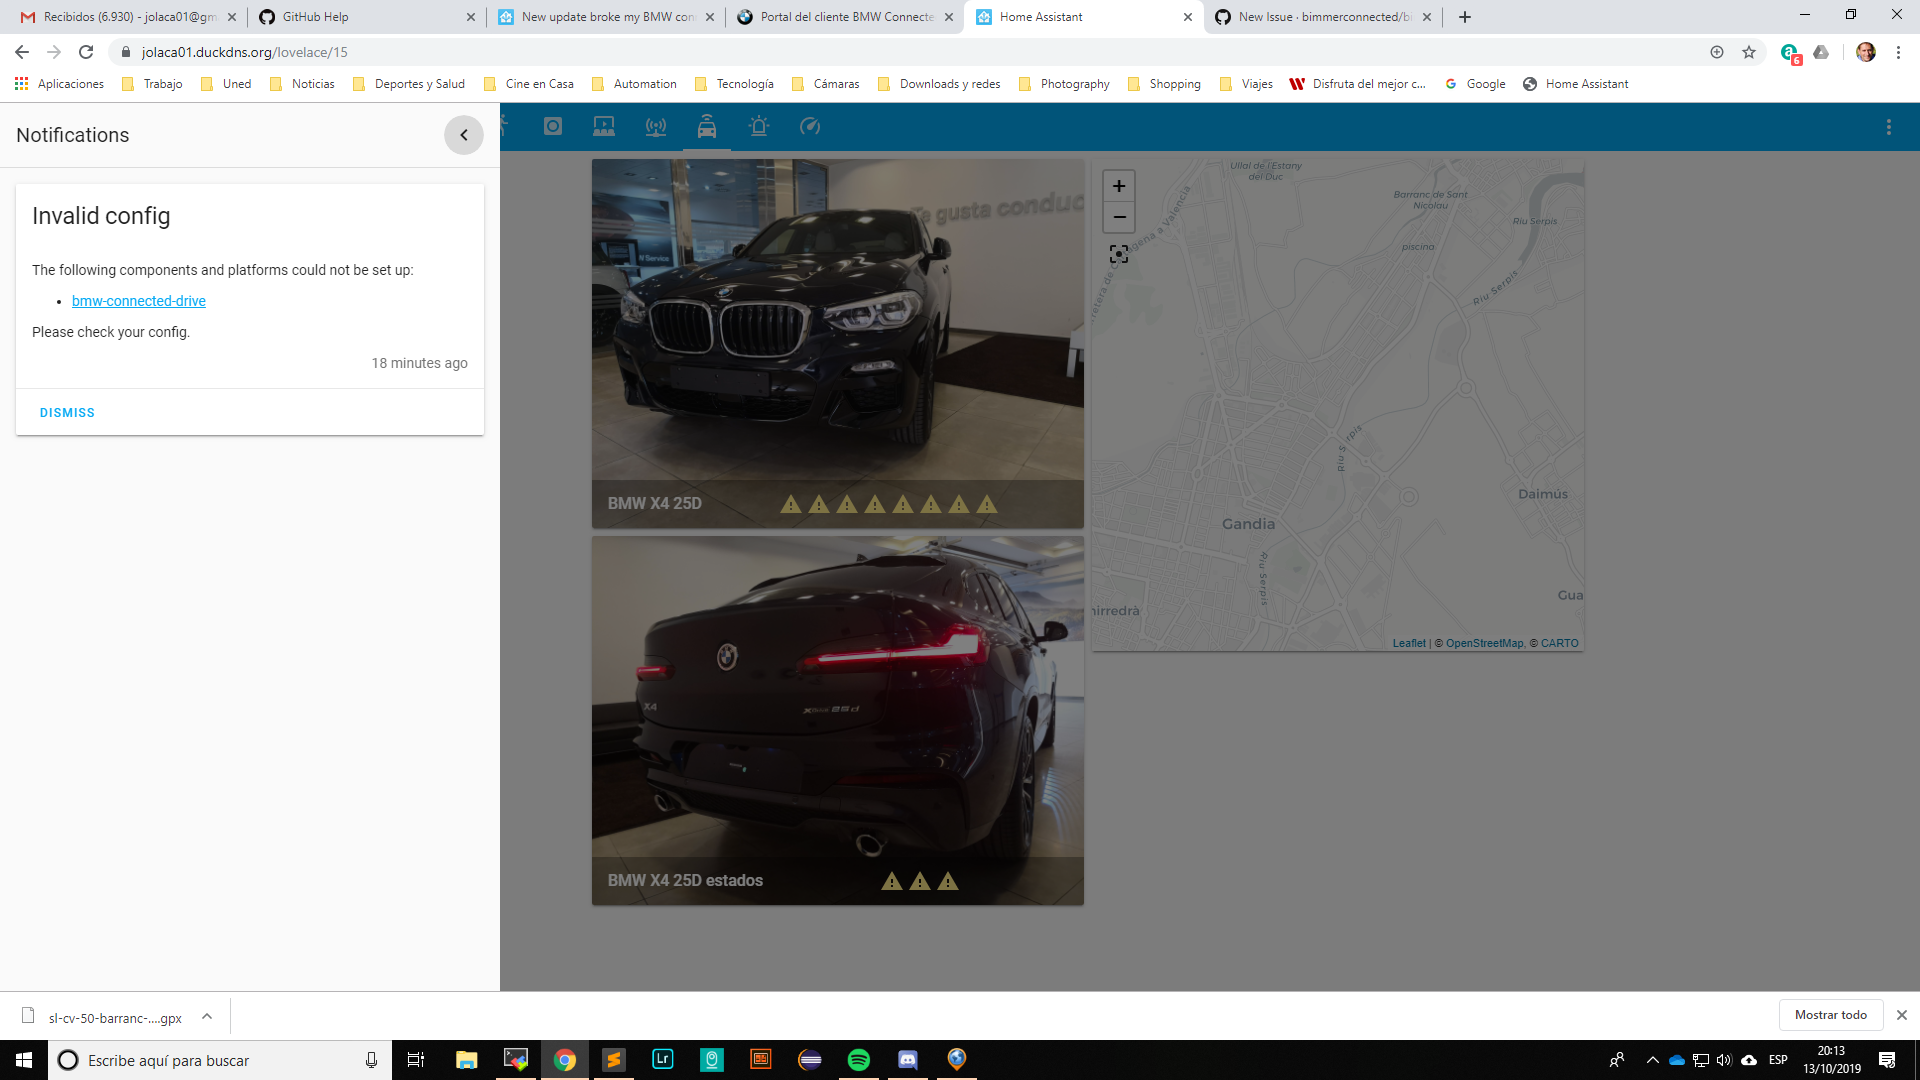Click the first warning icon on the BMW X4 25D estados card
Screen dimensions: 1920x1080
pyautogui.click(x=892, y=881)
